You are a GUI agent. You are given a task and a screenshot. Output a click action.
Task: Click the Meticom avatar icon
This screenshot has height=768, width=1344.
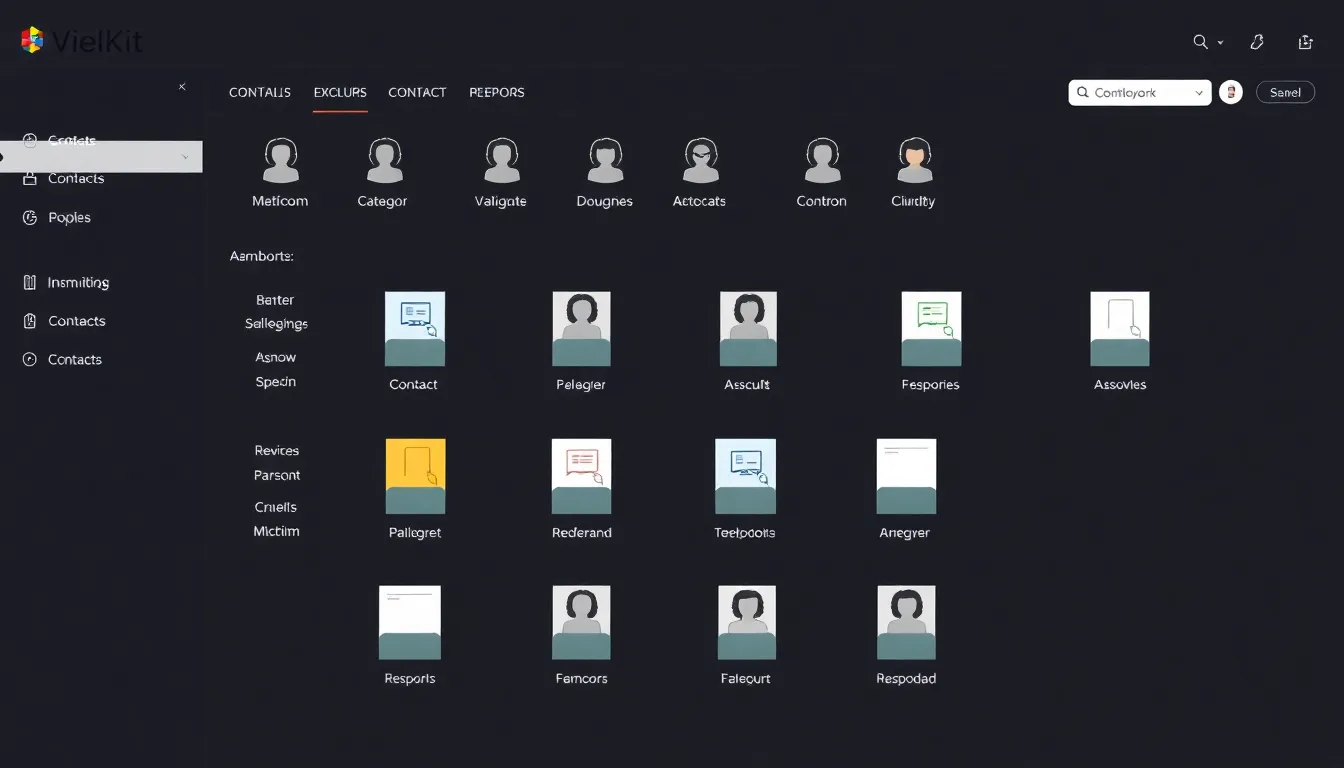pos(281,161)
